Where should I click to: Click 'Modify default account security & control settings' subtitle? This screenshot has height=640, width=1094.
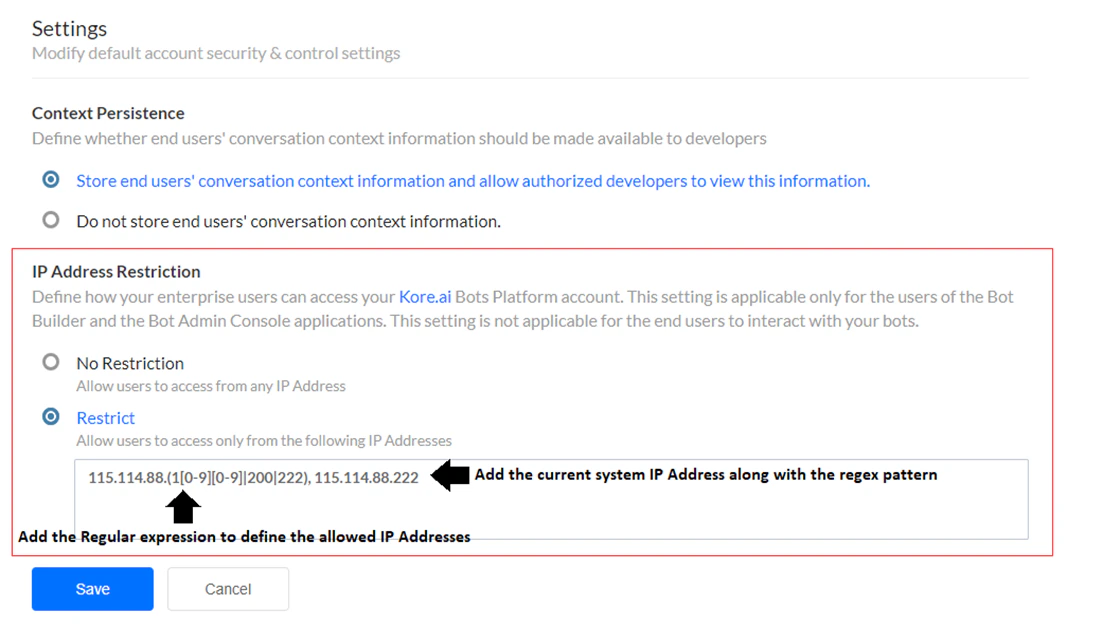(x=216, y=53)
